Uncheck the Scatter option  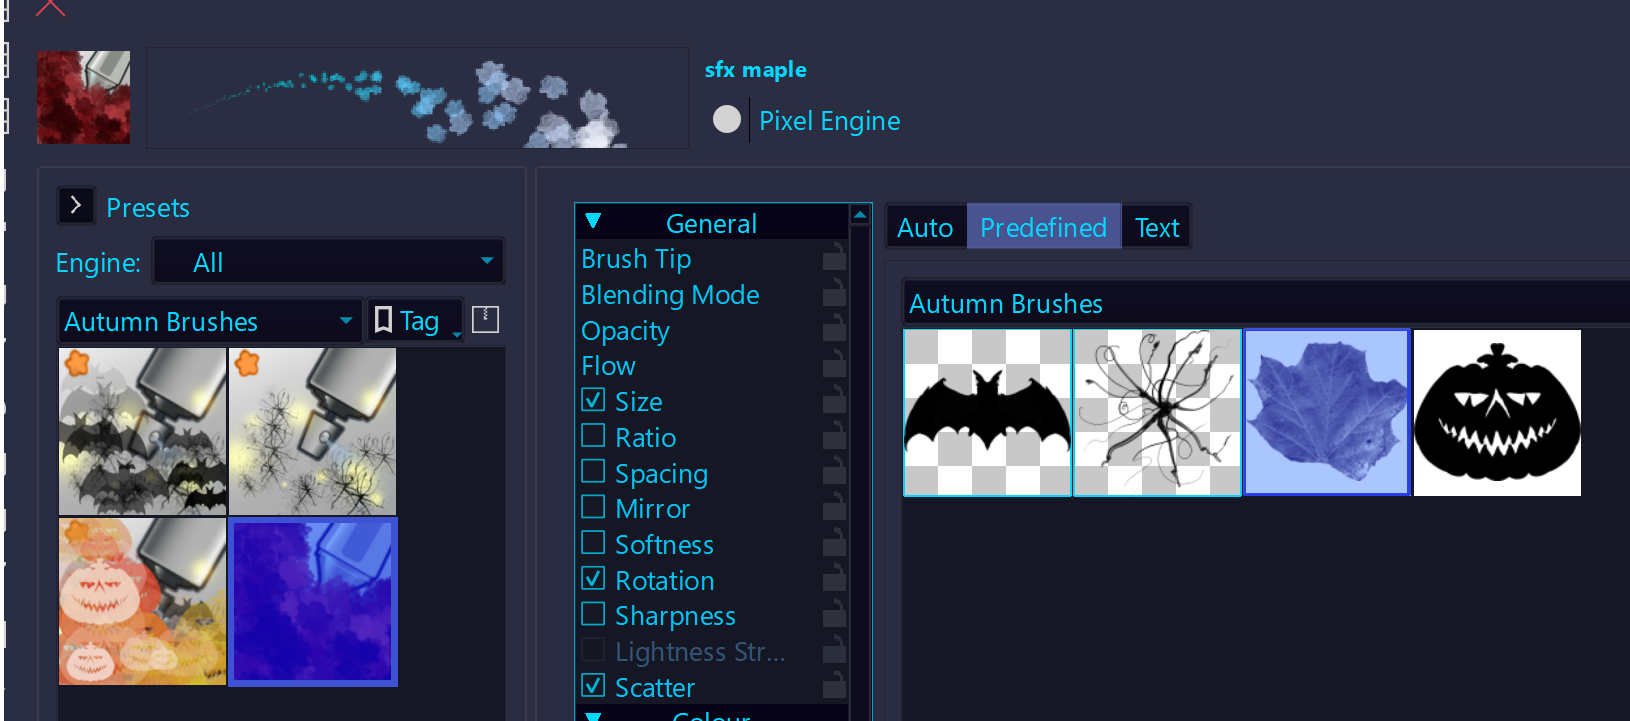click(593, 686)
